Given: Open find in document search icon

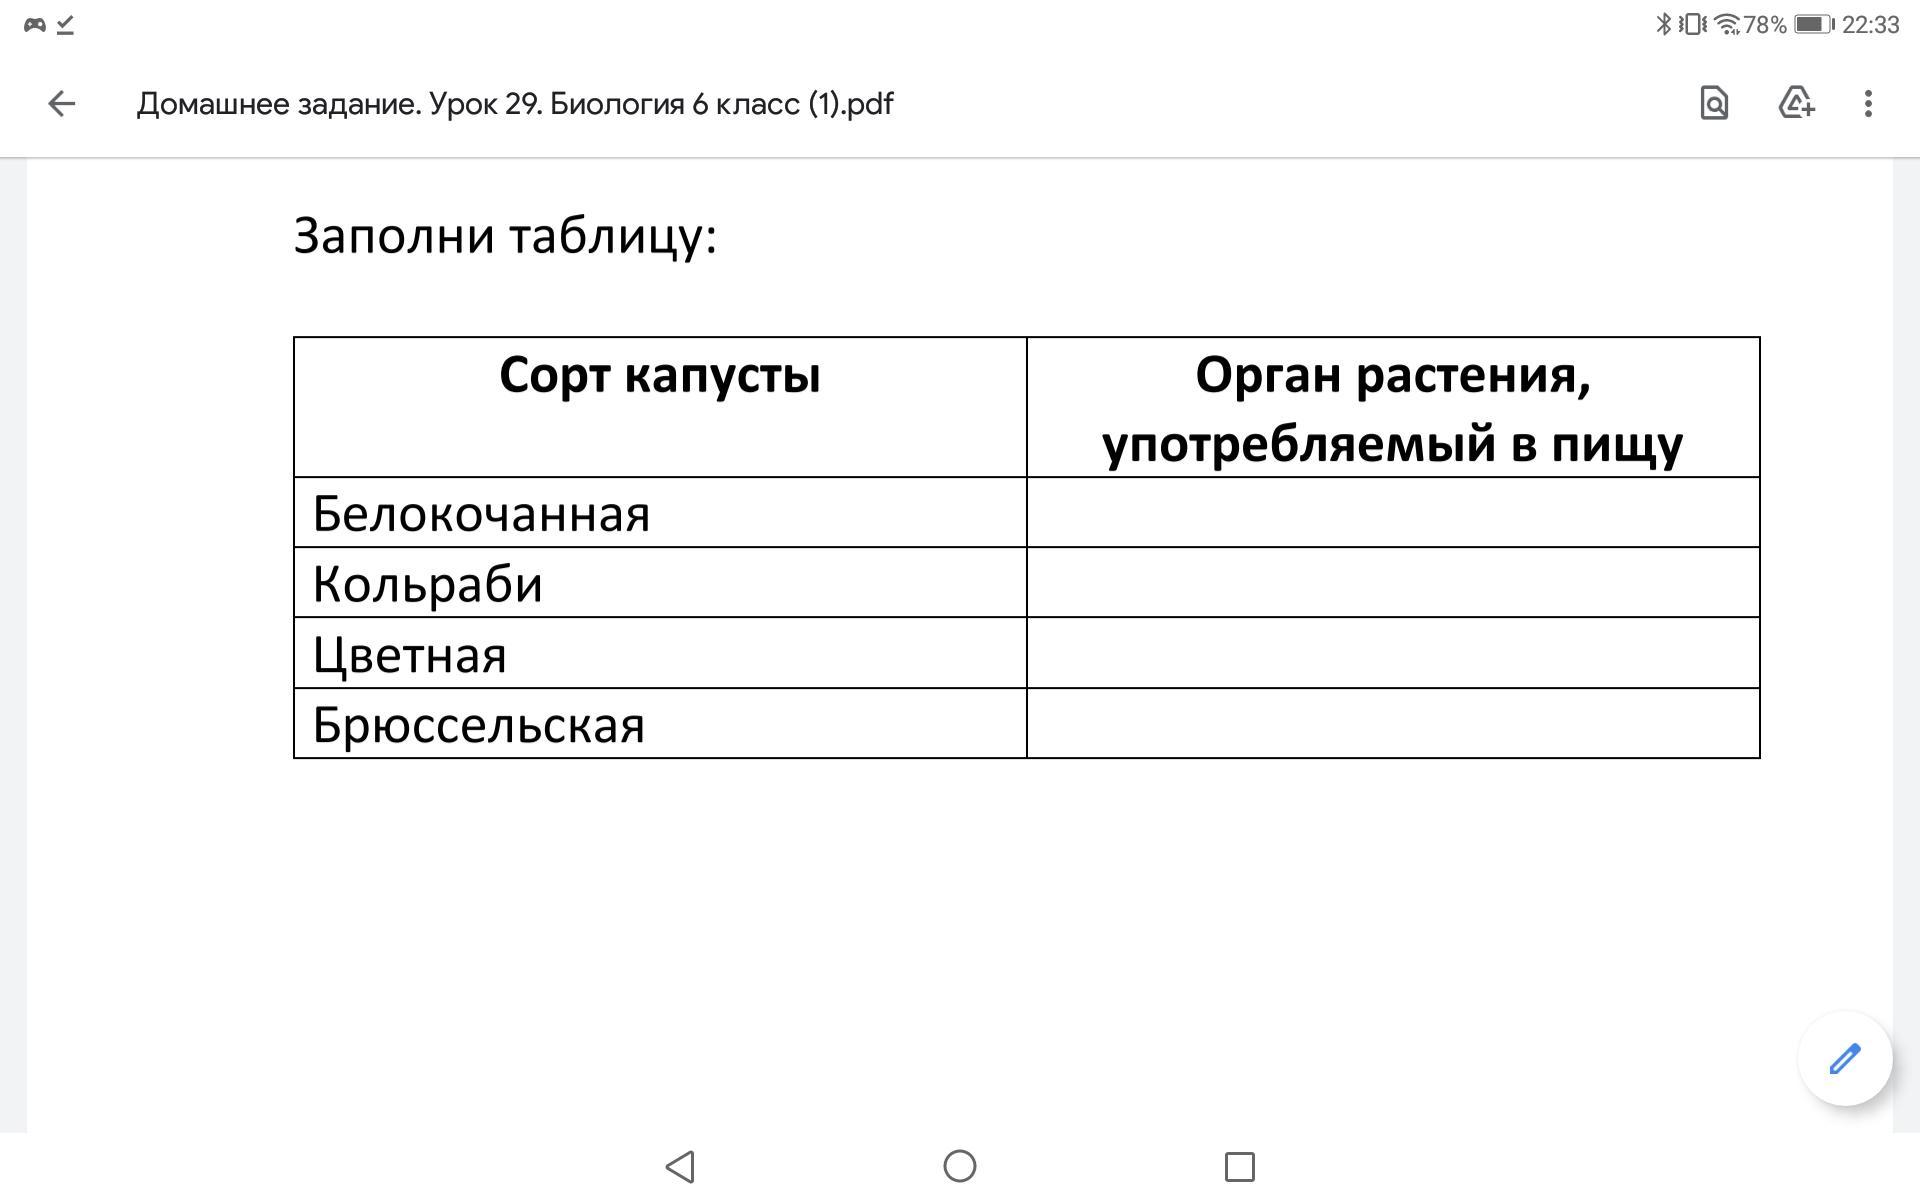Looking at the screenshot, I should [x=1714, y=103].
